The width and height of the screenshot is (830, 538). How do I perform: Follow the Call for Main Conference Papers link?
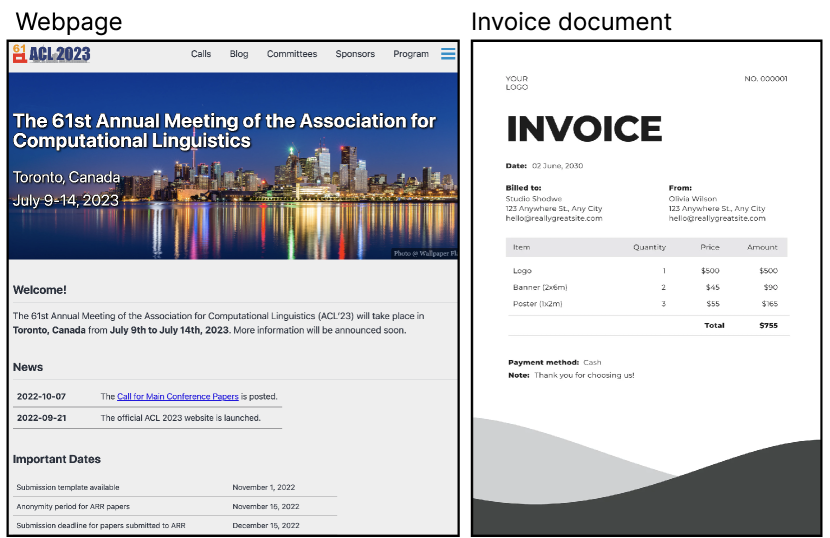(178, 397)
